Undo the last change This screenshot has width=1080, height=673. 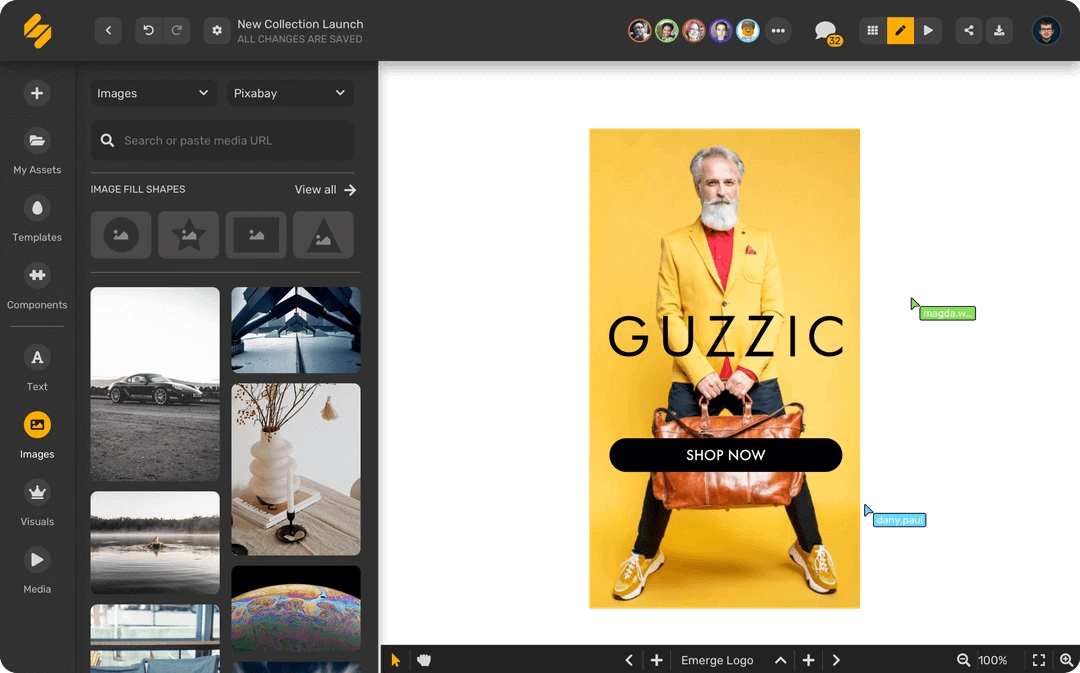[148, 30]
